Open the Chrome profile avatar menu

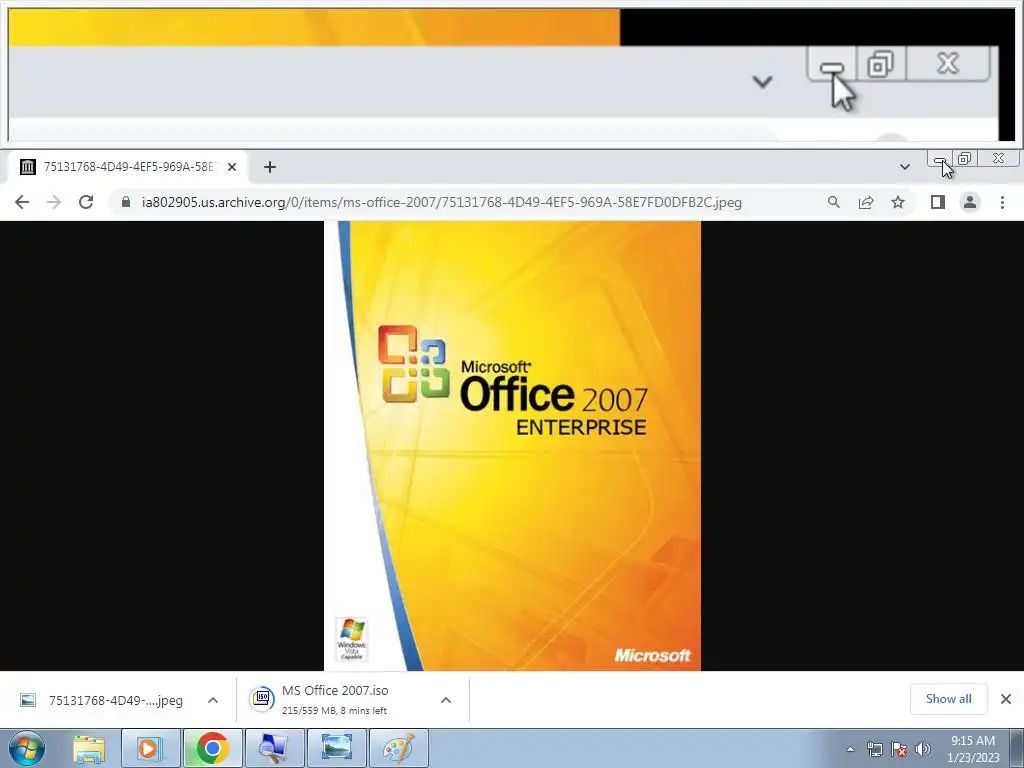[970, 202]
